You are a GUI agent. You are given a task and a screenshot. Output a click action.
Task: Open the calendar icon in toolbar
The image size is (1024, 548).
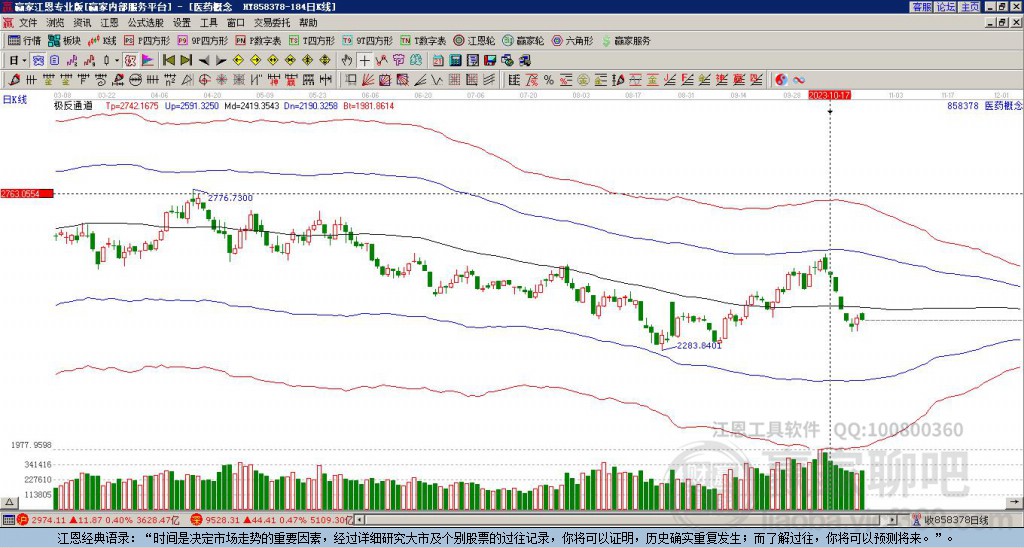[438, 60]
